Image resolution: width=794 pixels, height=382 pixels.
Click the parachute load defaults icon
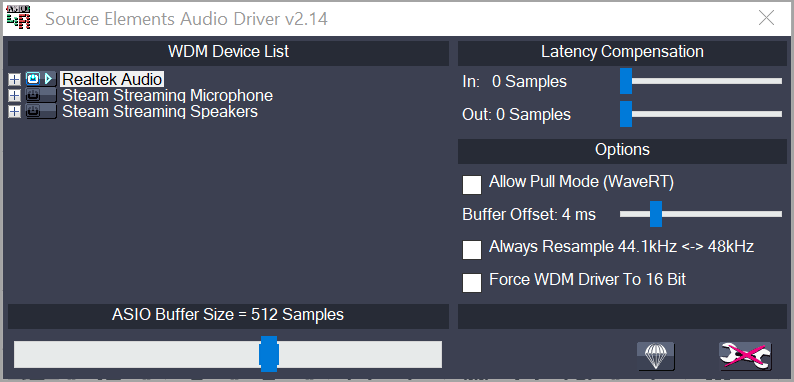coord(656,356)
